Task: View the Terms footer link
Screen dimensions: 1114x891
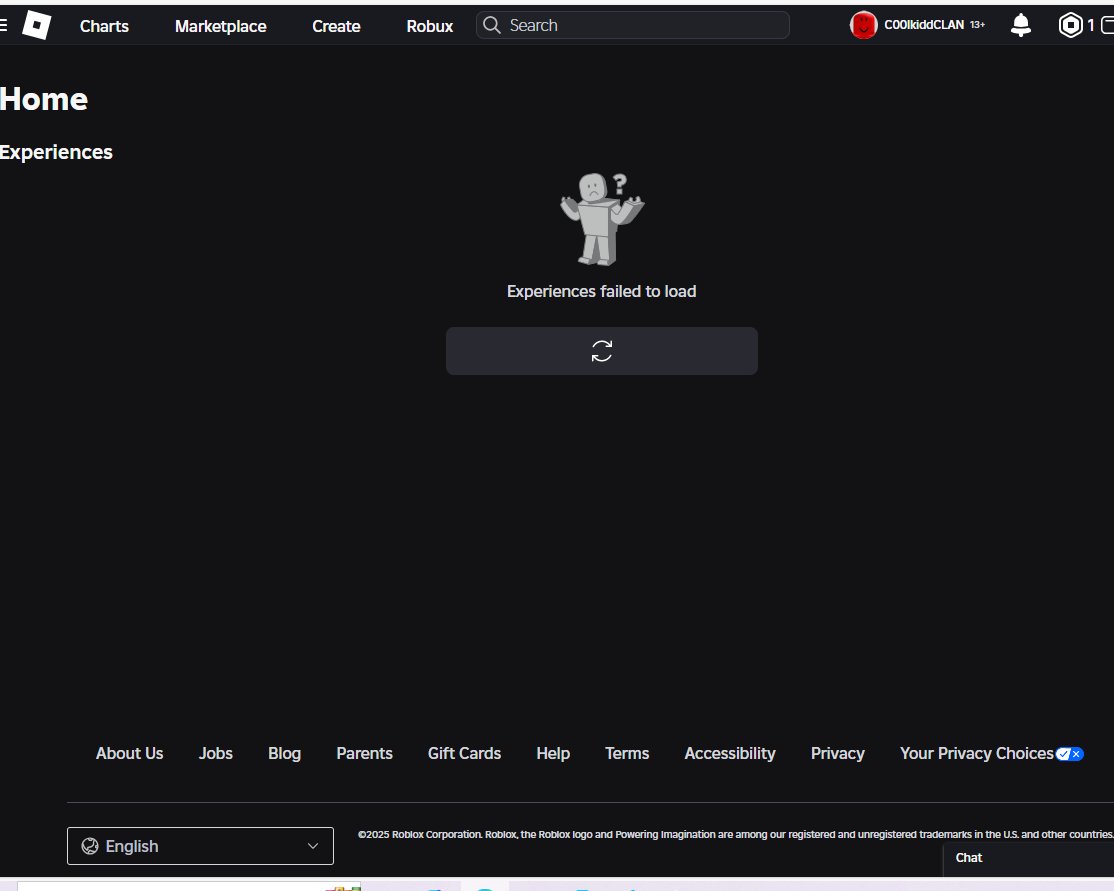Action: (627, 753)
